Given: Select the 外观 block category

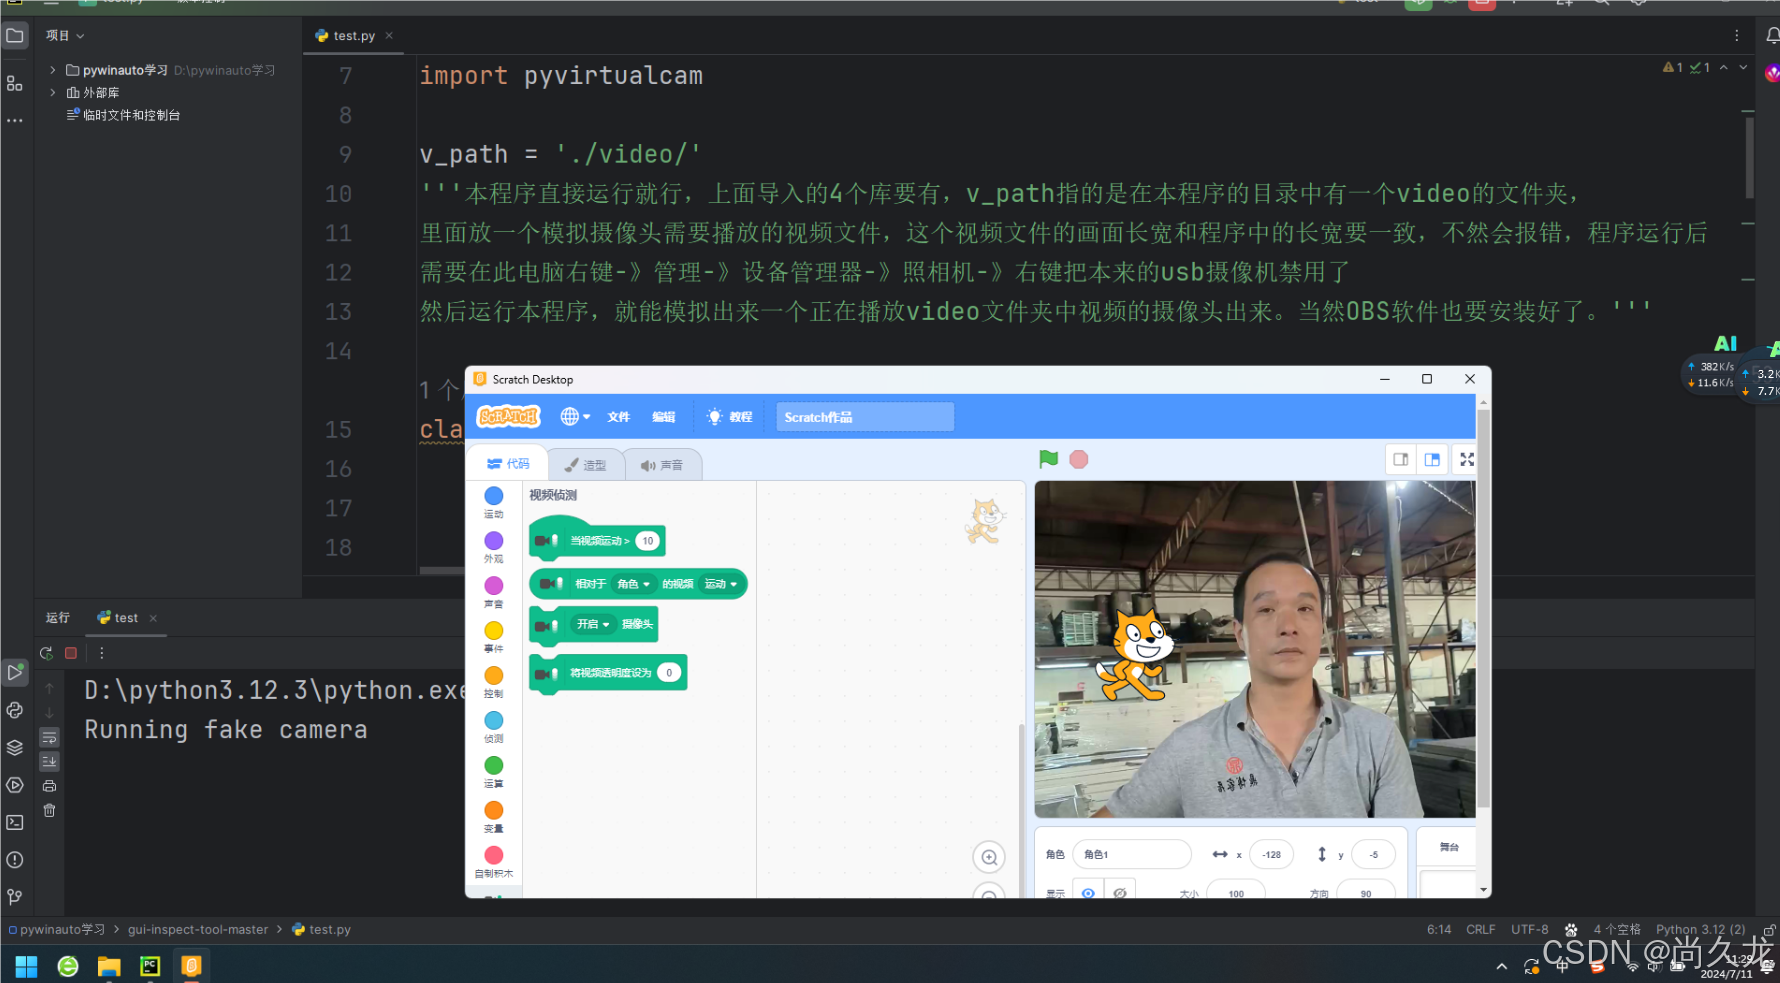Looking at the screenshot, I should [494, 547].
